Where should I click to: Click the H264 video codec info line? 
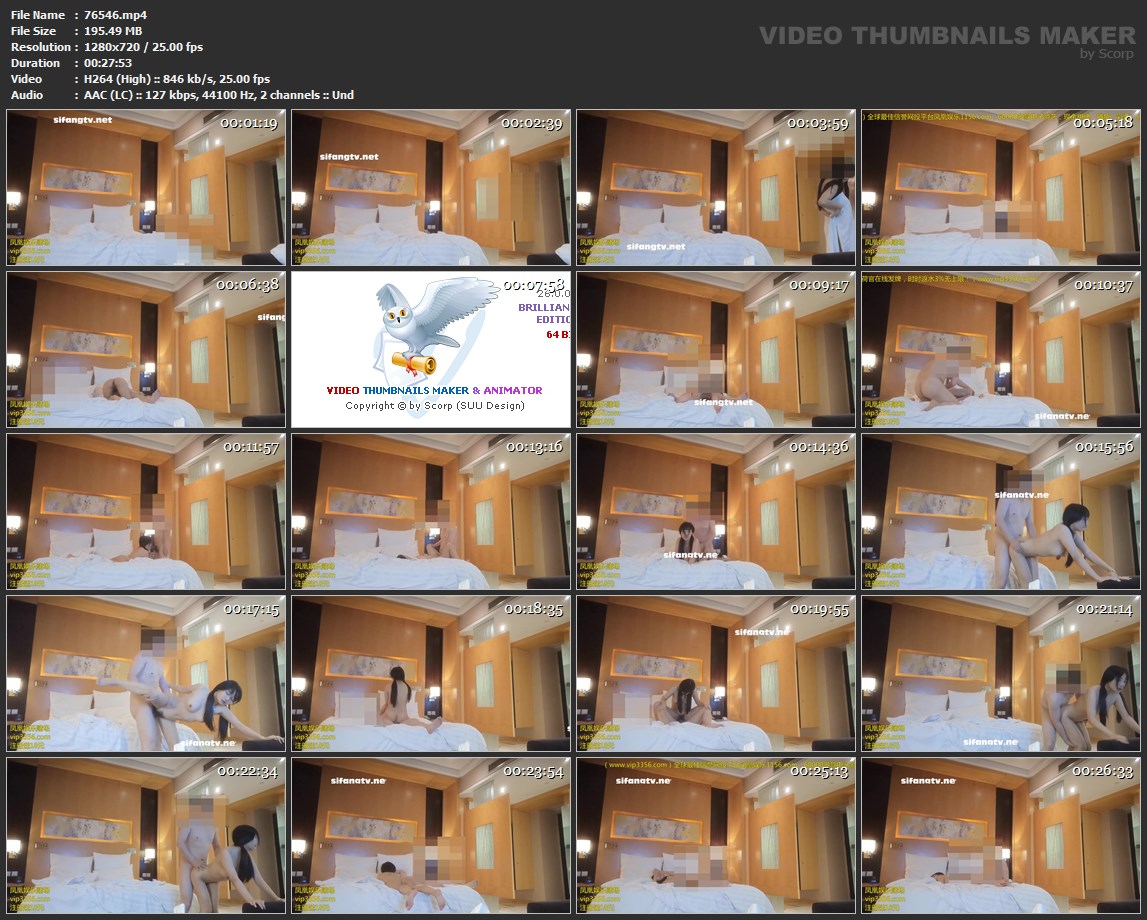pyautogui.click(x=177, y=79)
